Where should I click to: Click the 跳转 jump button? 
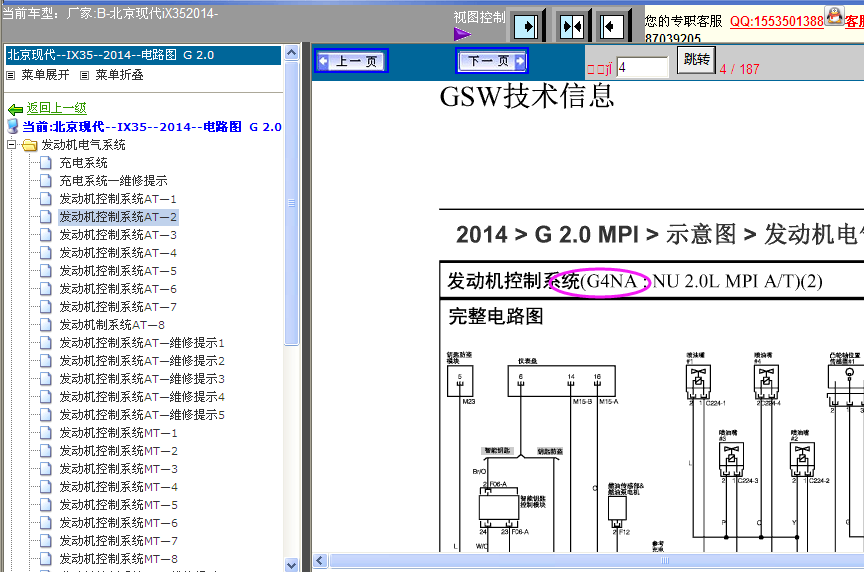tap(696, 60)
